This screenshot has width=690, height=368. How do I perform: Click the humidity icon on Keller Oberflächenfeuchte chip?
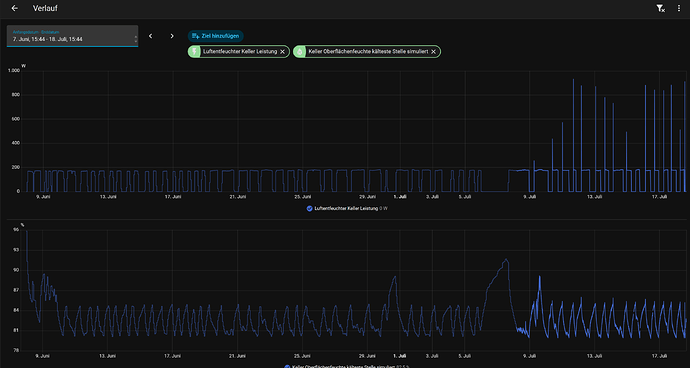(299, 52)
